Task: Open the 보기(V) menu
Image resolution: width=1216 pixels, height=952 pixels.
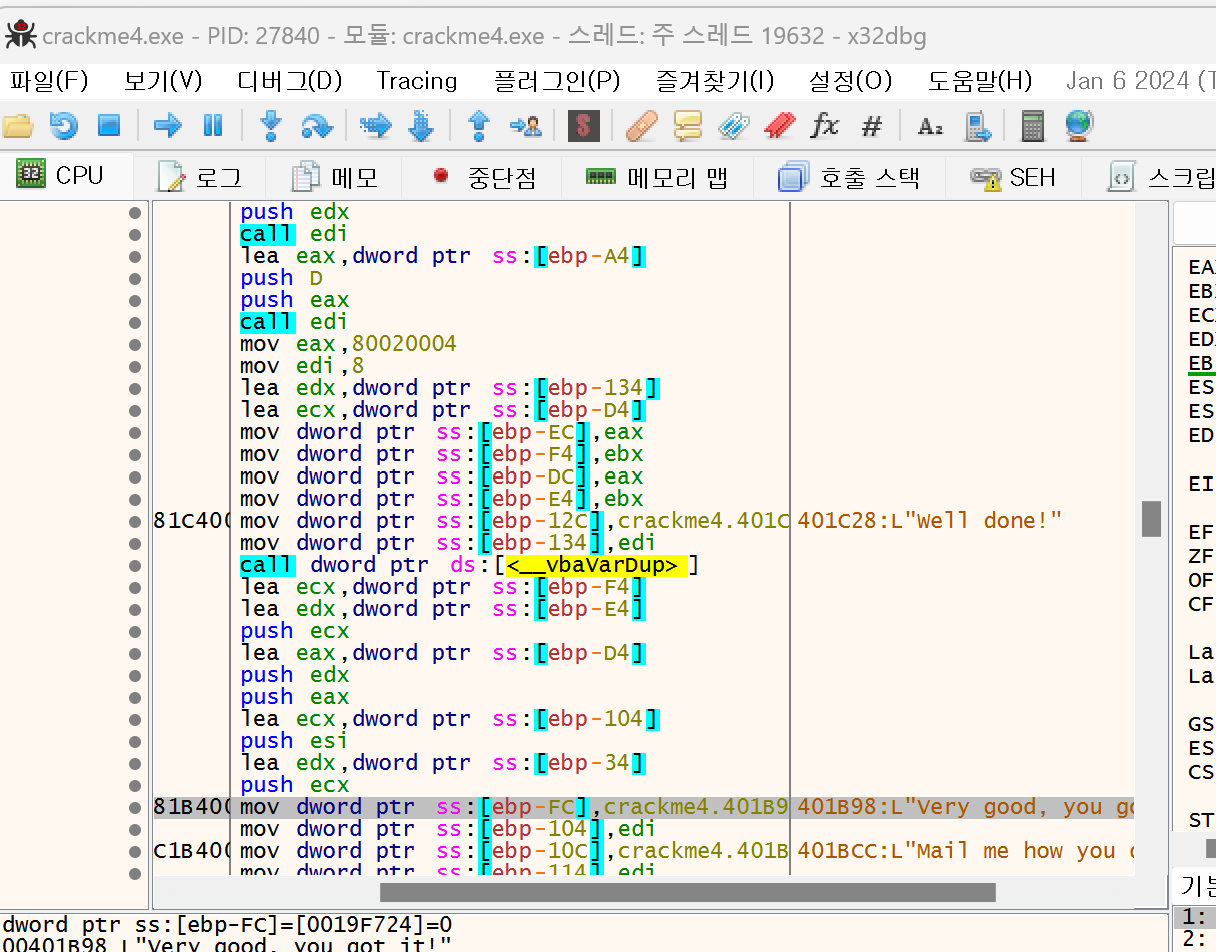Action: [x=163, y=81]
